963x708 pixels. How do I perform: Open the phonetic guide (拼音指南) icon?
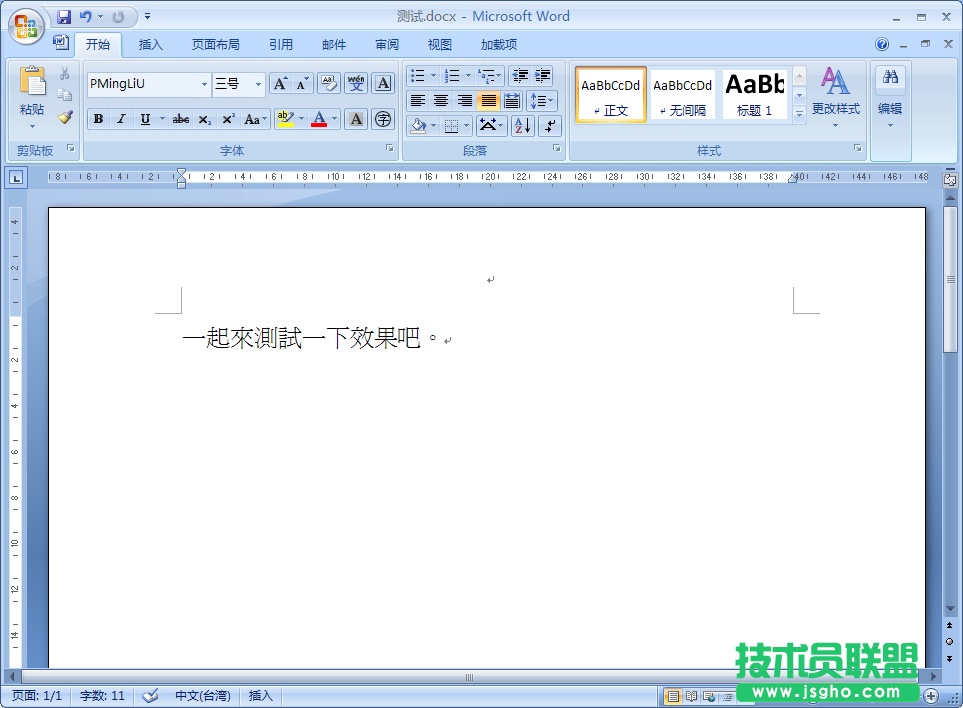(x=355, y=84)
